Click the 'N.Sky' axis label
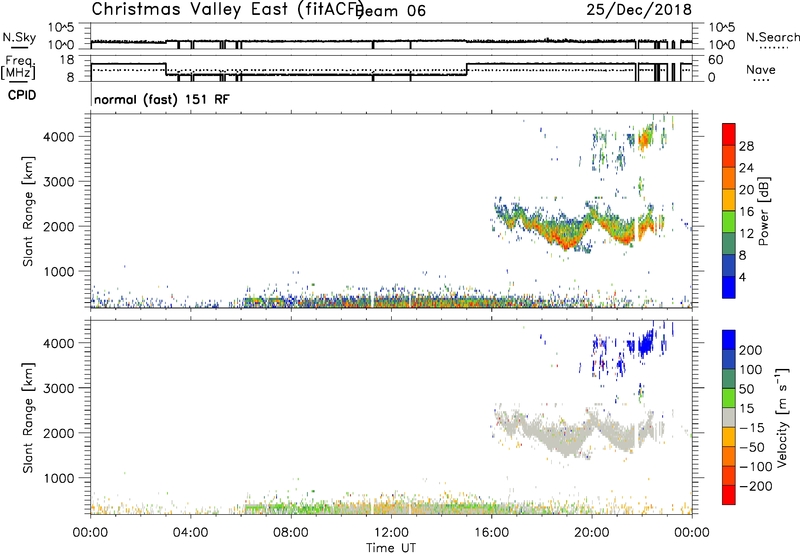Image resolution: width=800 pixels, height=554 pixels. tap(19, 37)
